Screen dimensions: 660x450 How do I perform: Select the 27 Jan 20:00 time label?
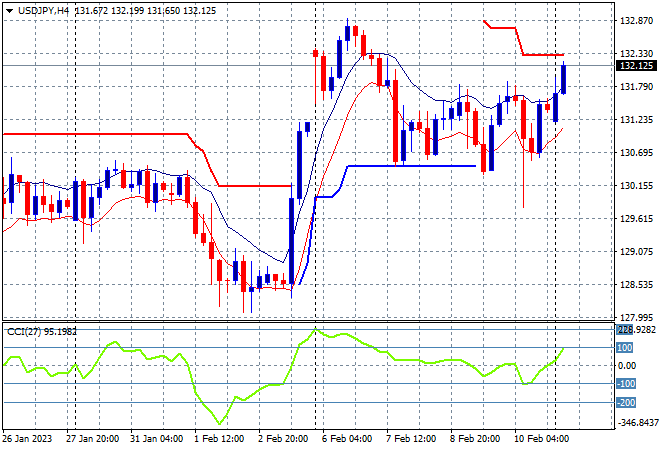(93, 439)
